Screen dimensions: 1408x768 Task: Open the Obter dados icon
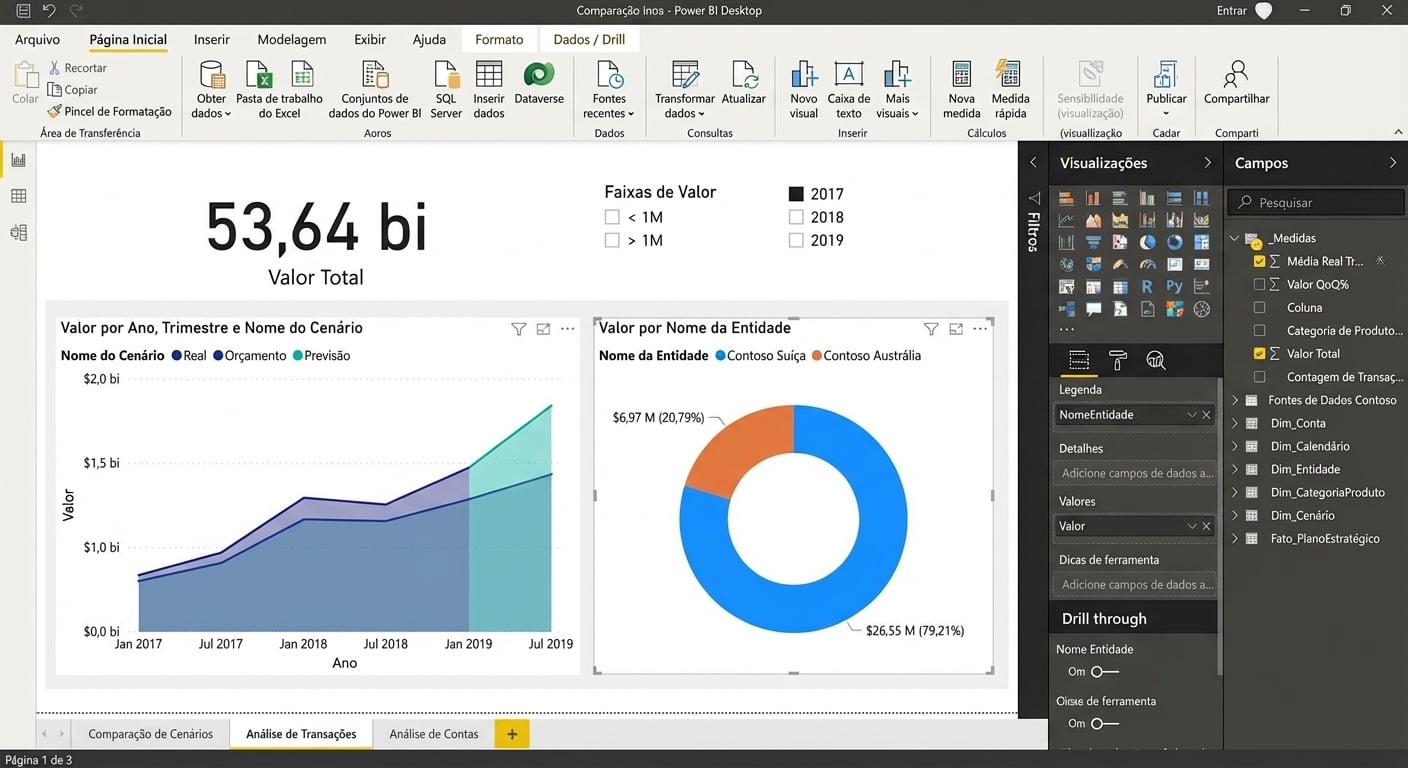pyautogui.click(x=211, y=76)
